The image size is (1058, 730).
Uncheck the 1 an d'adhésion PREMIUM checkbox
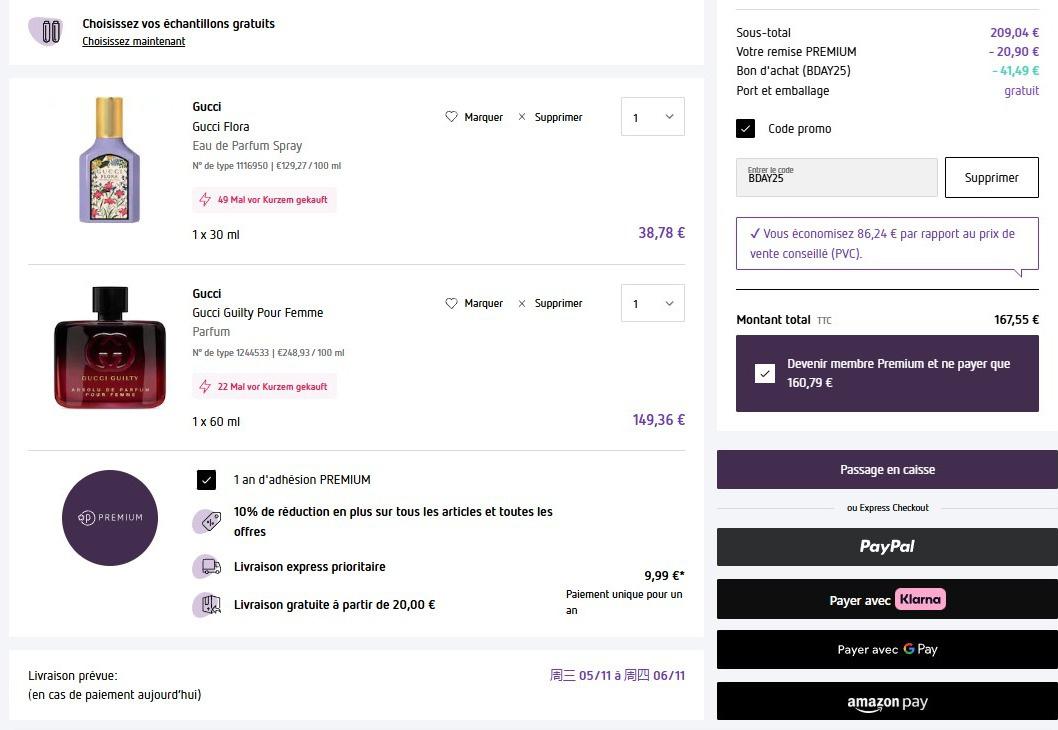(206, 480)
